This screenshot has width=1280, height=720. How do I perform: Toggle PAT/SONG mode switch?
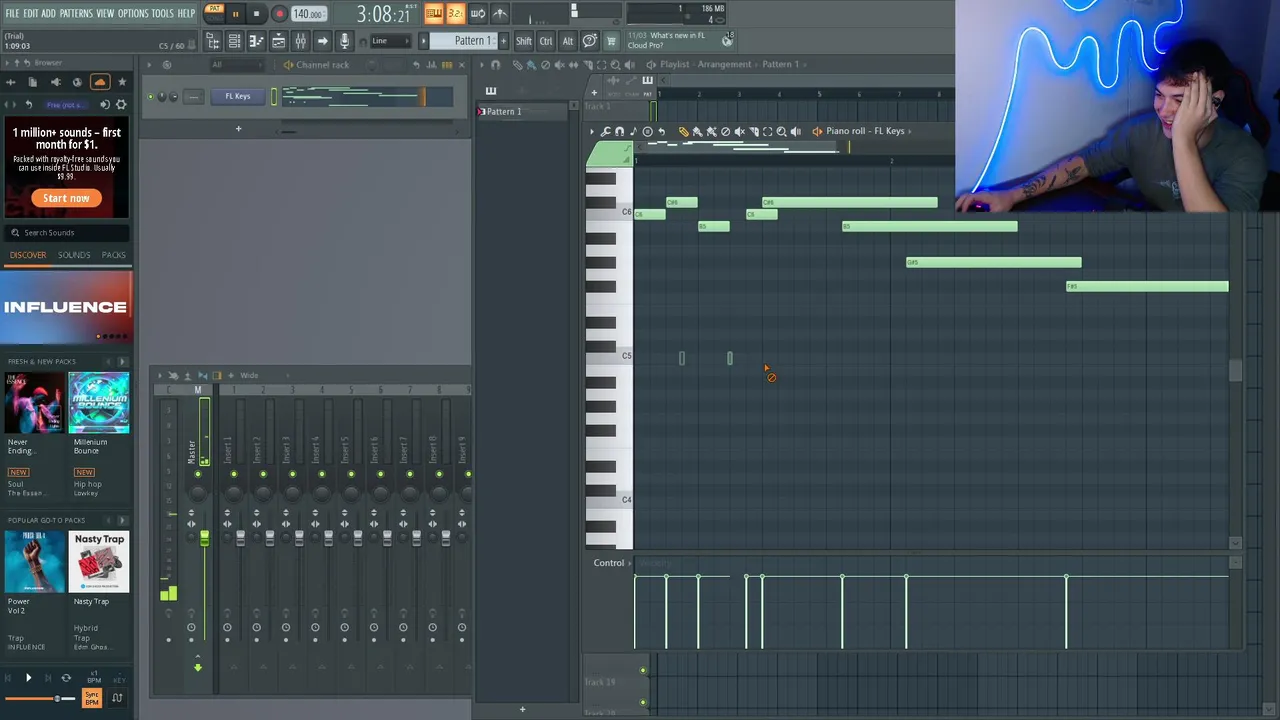click(x=214, y=13)
